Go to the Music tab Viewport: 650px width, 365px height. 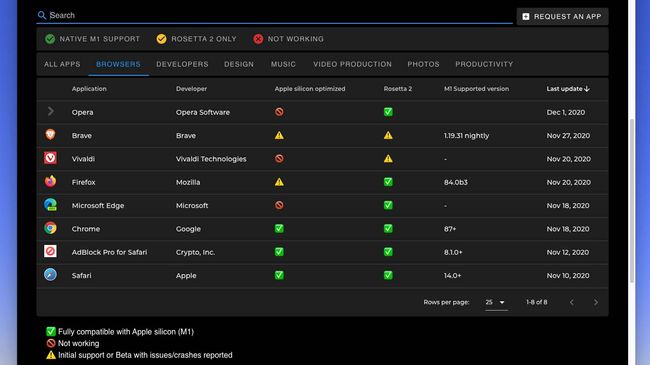point(283,64)
